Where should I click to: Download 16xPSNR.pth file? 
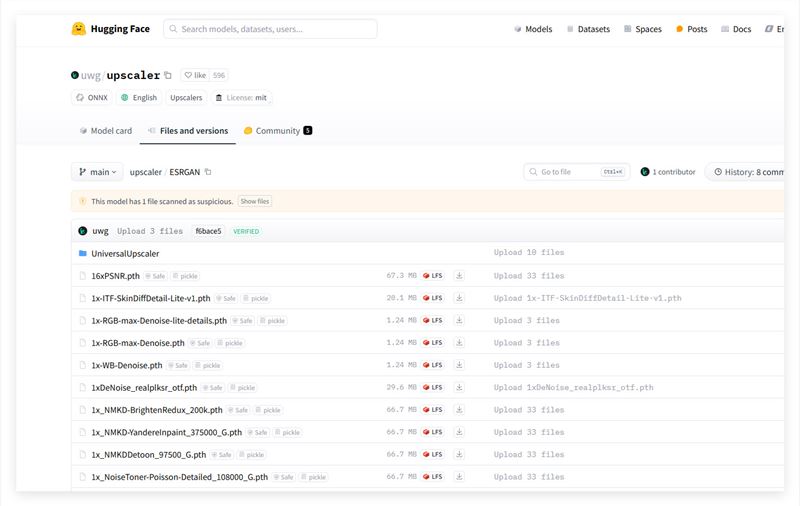coord(459,275)
